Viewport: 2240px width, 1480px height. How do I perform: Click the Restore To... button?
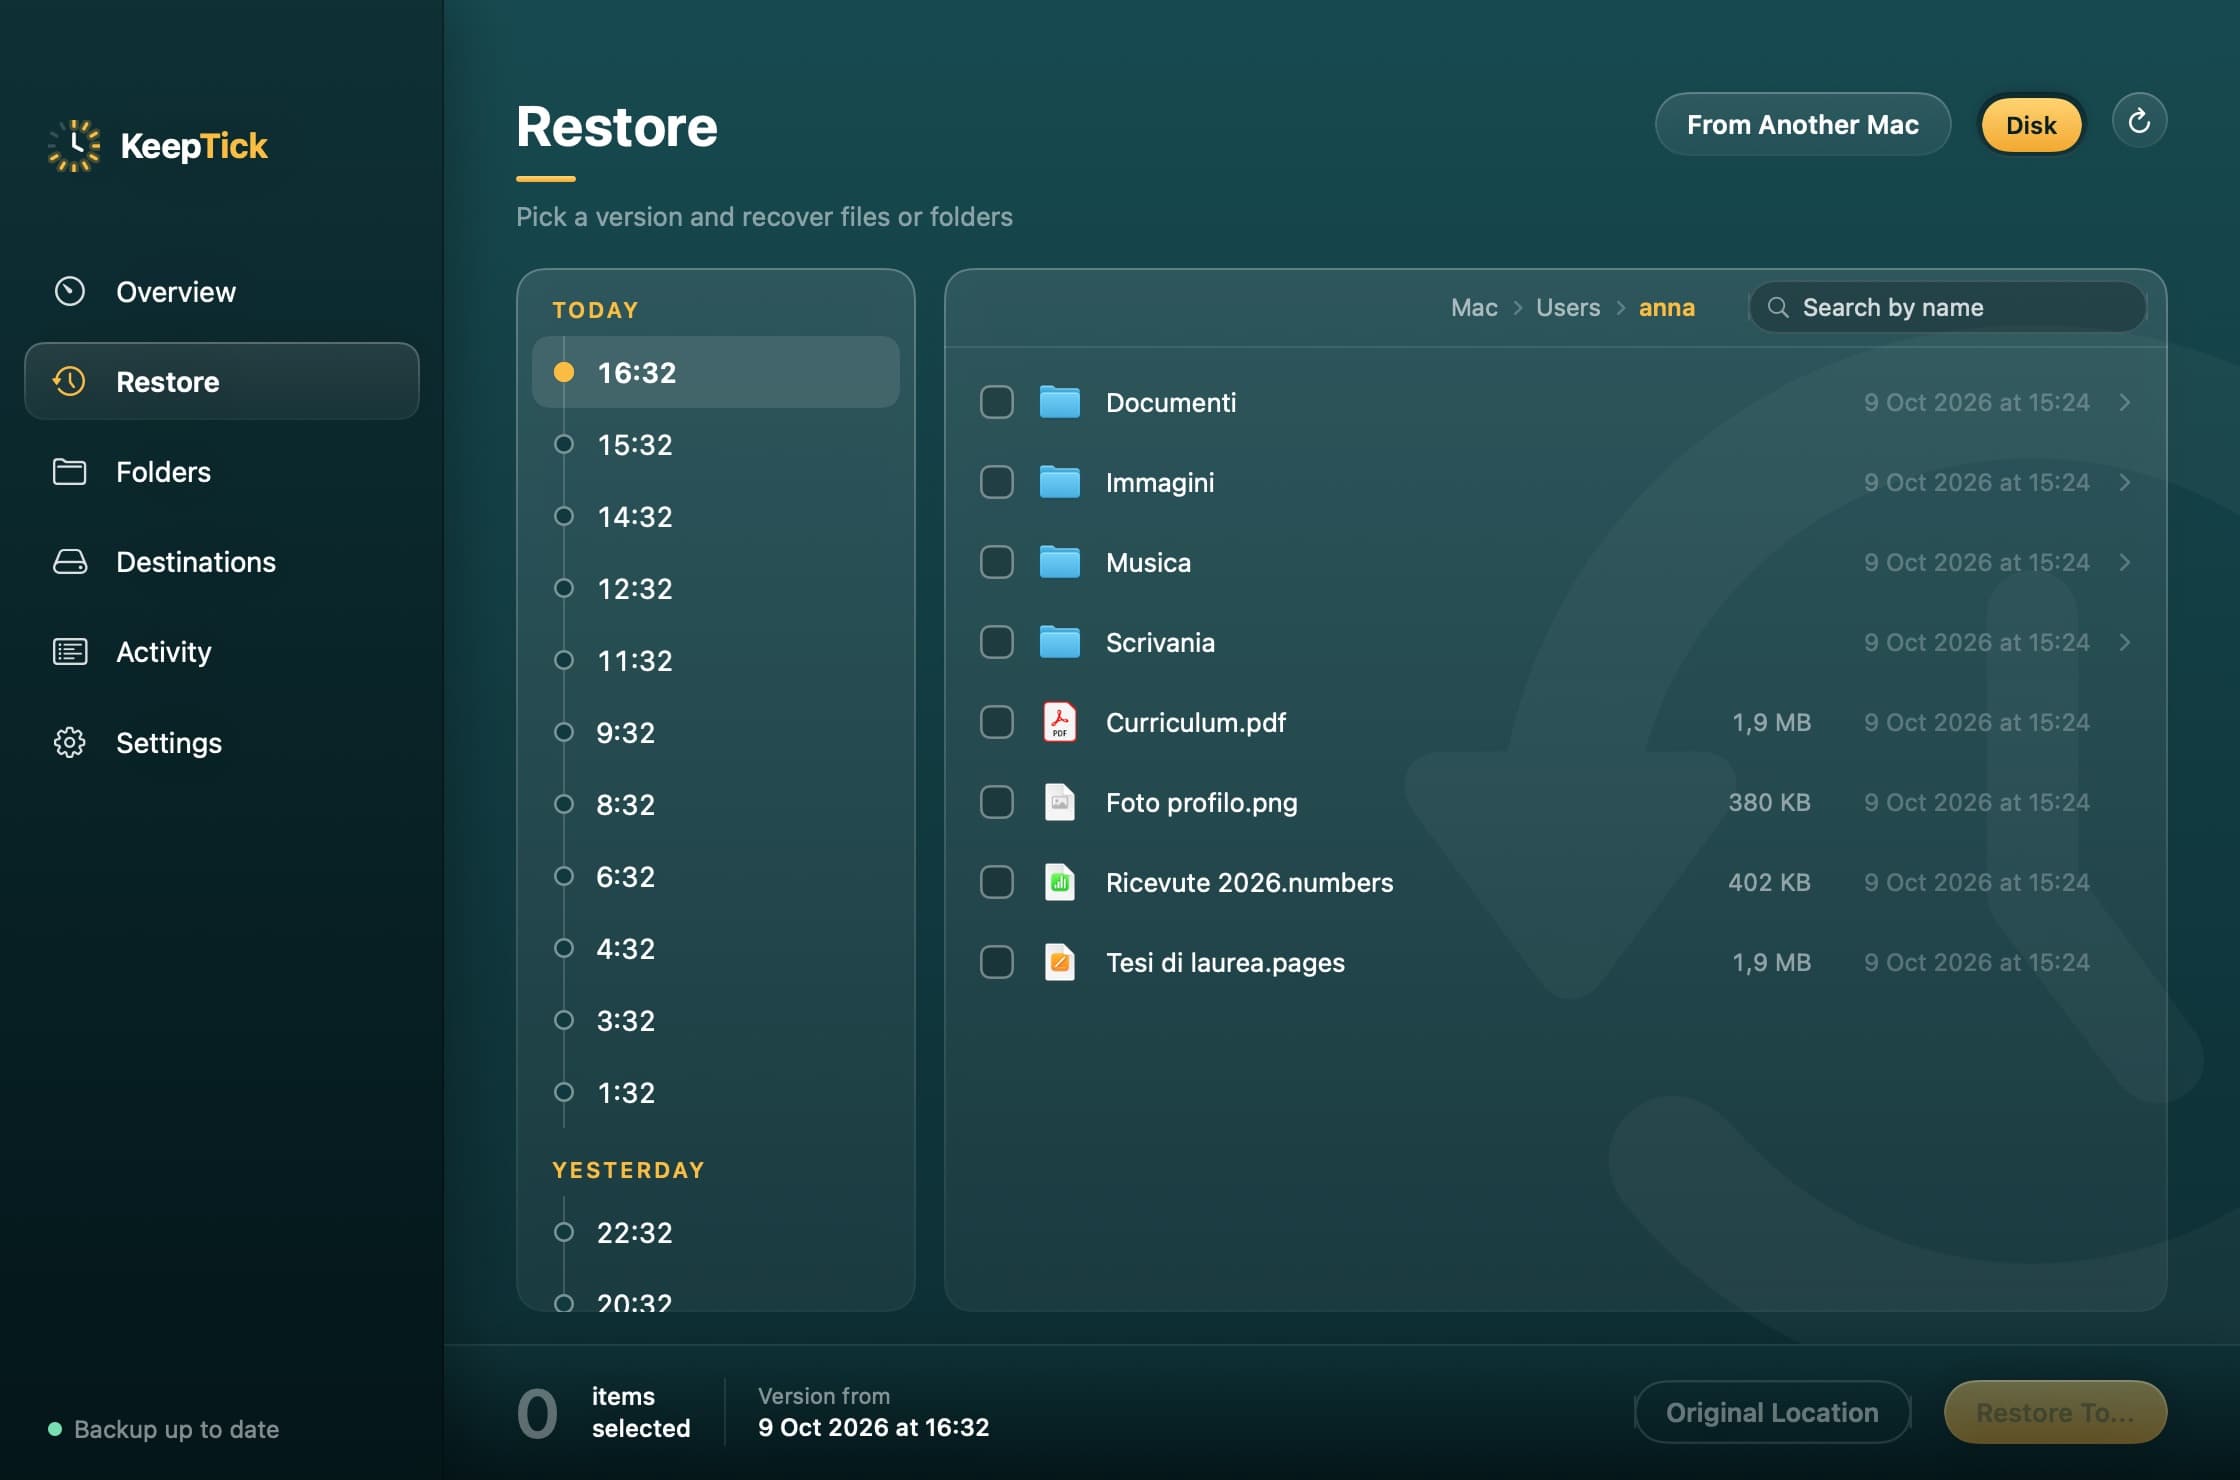click(2054, 1411)
